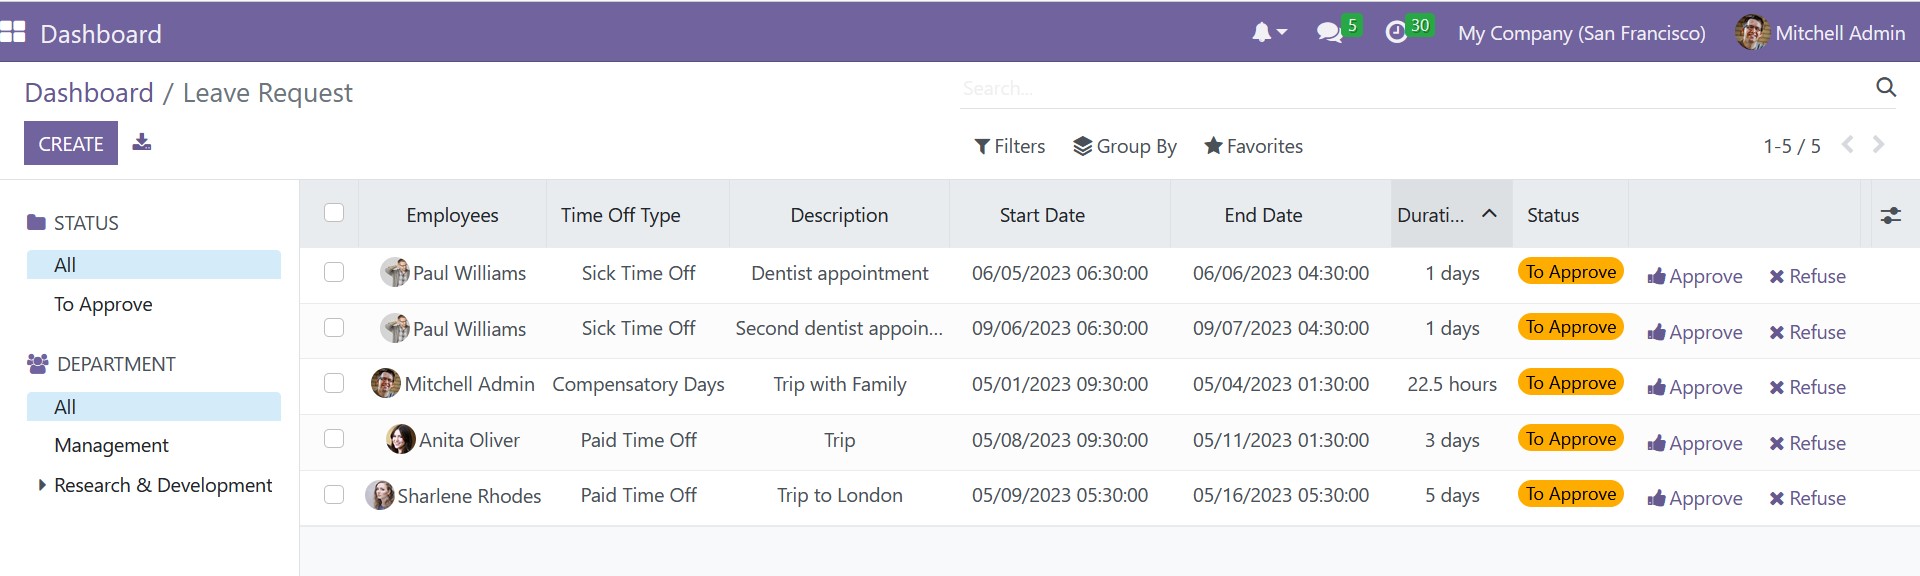Open the apps grid menu icon

[x=13, y=32]
